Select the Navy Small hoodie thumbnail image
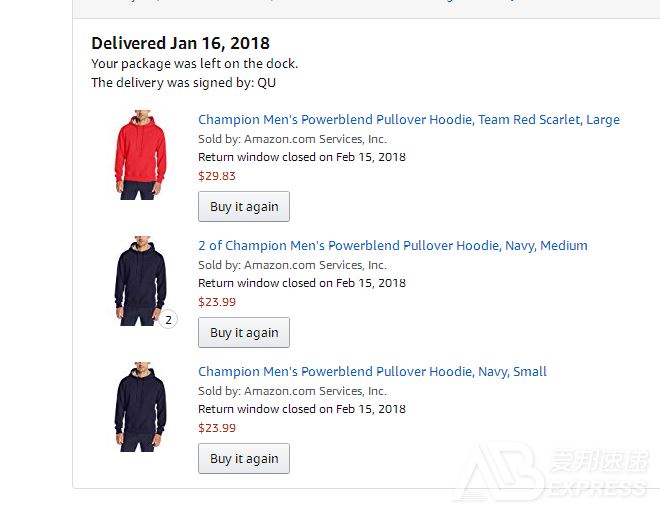660x523 pixels. pos(140,407)
